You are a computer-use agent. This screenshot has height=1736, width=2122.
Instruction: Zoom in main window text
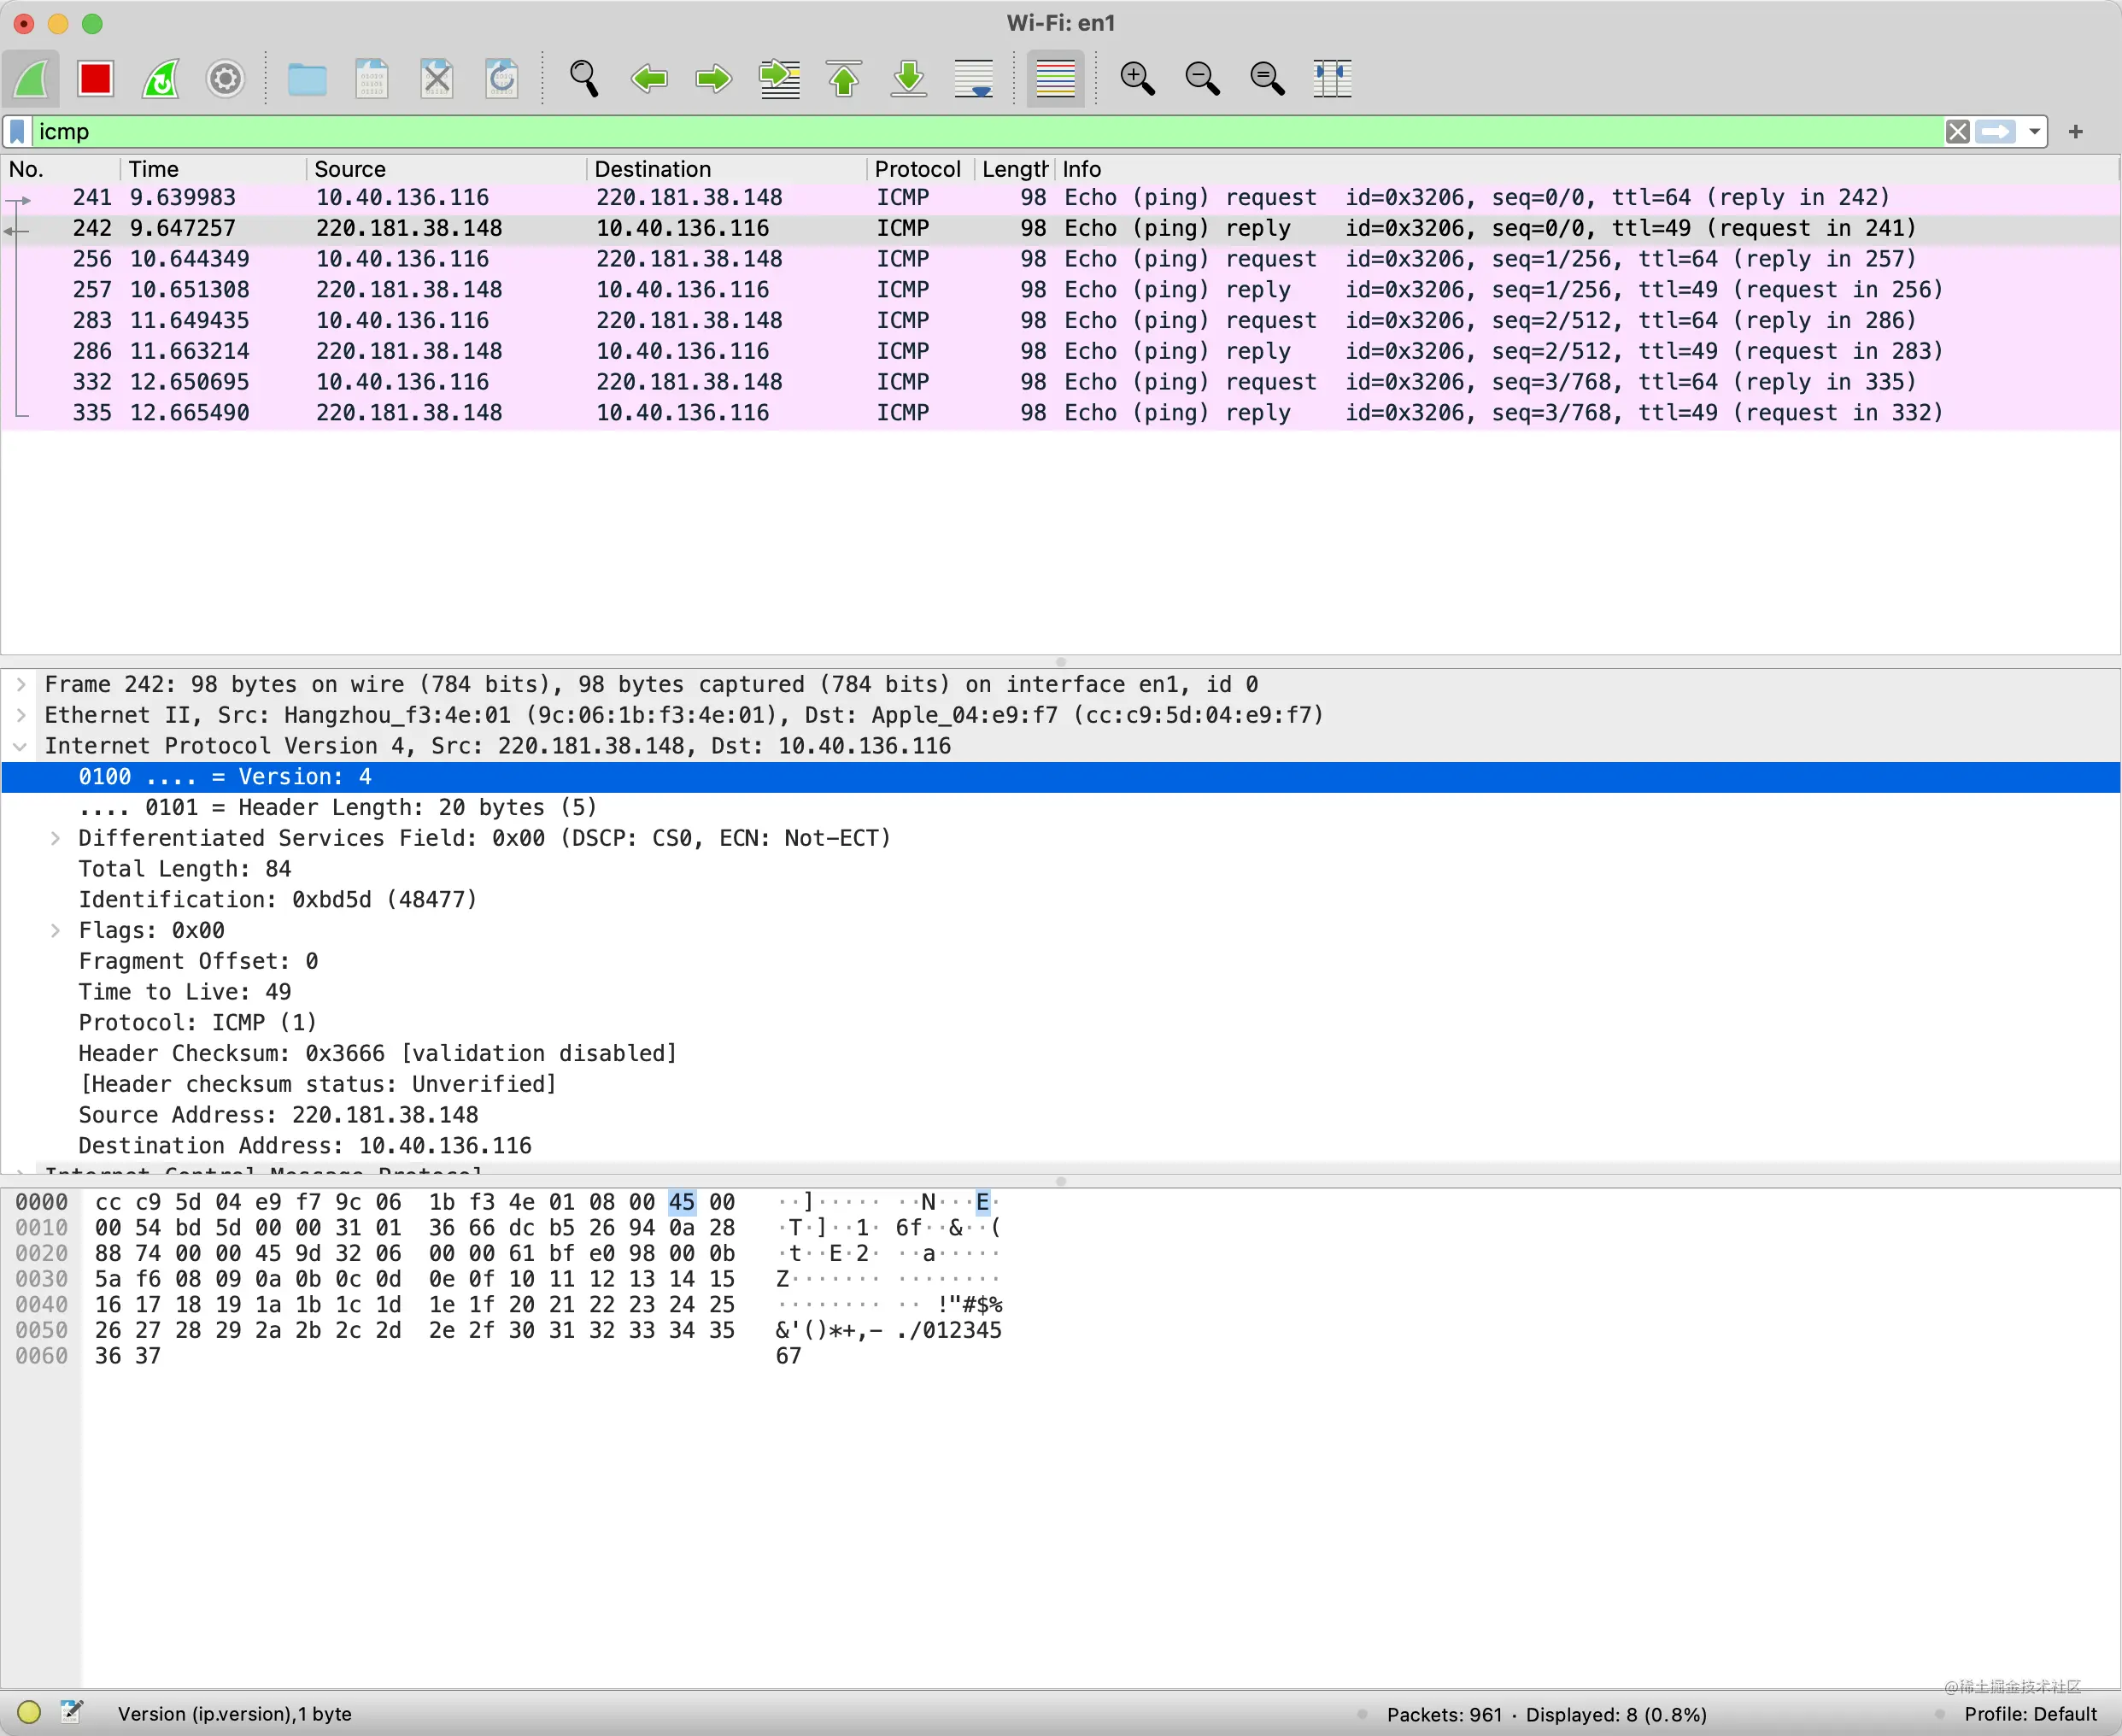pyautogui.click(x=1138, y=78)
